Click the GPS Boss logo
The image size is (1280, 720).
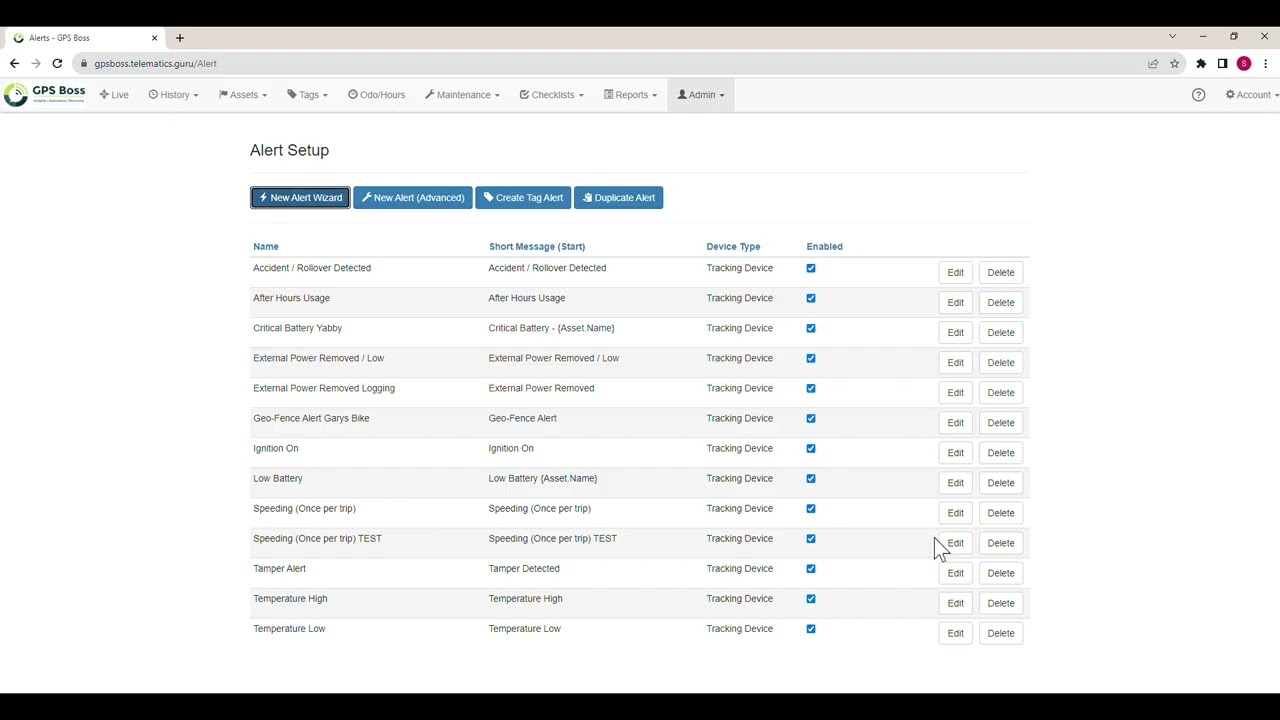44,95
